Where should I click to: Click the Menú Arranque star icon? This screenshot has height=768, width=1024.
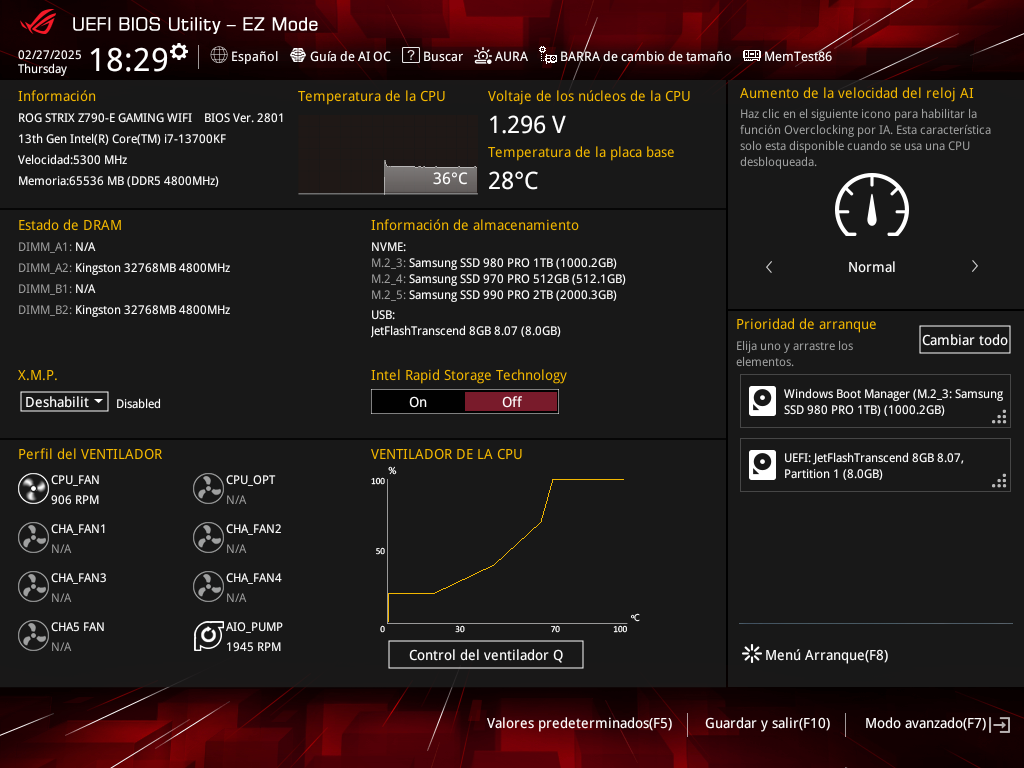[x=752, y=654]
